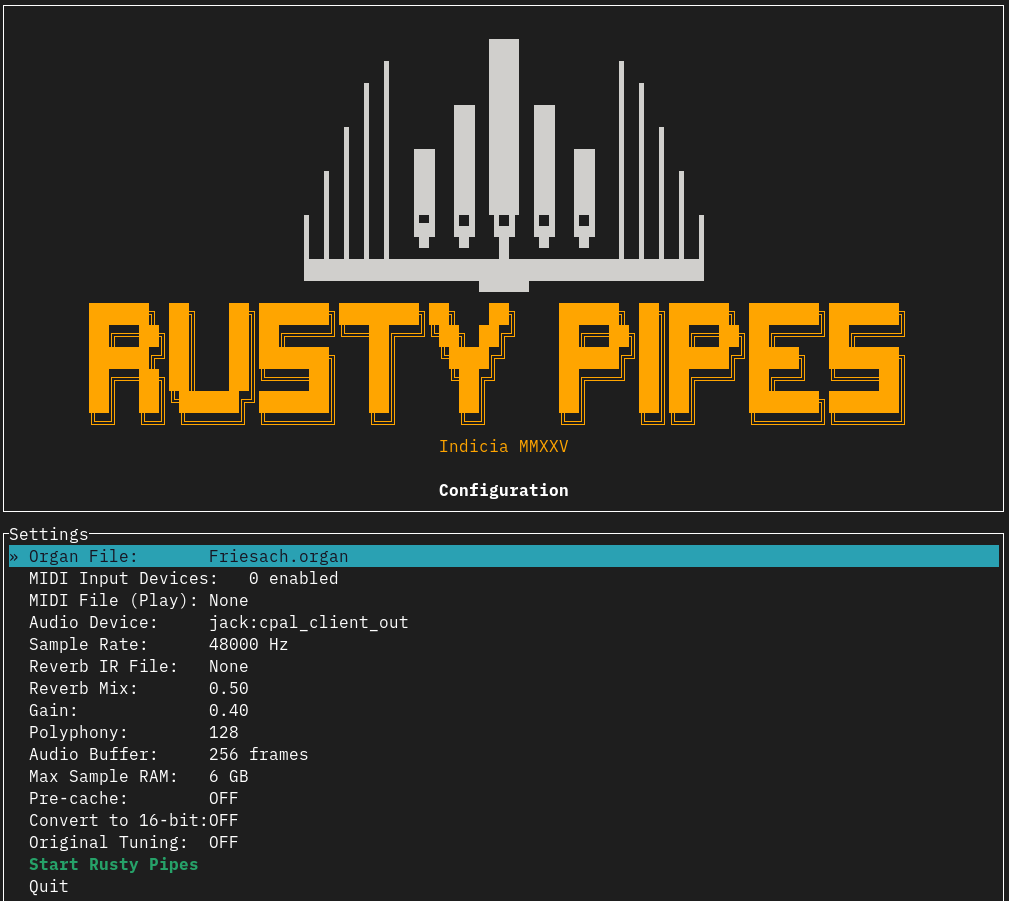Select the Audio Buffer setting row
Image resolution: width=1009 pixels, height=901 pixels.
[x=504, y=754]
